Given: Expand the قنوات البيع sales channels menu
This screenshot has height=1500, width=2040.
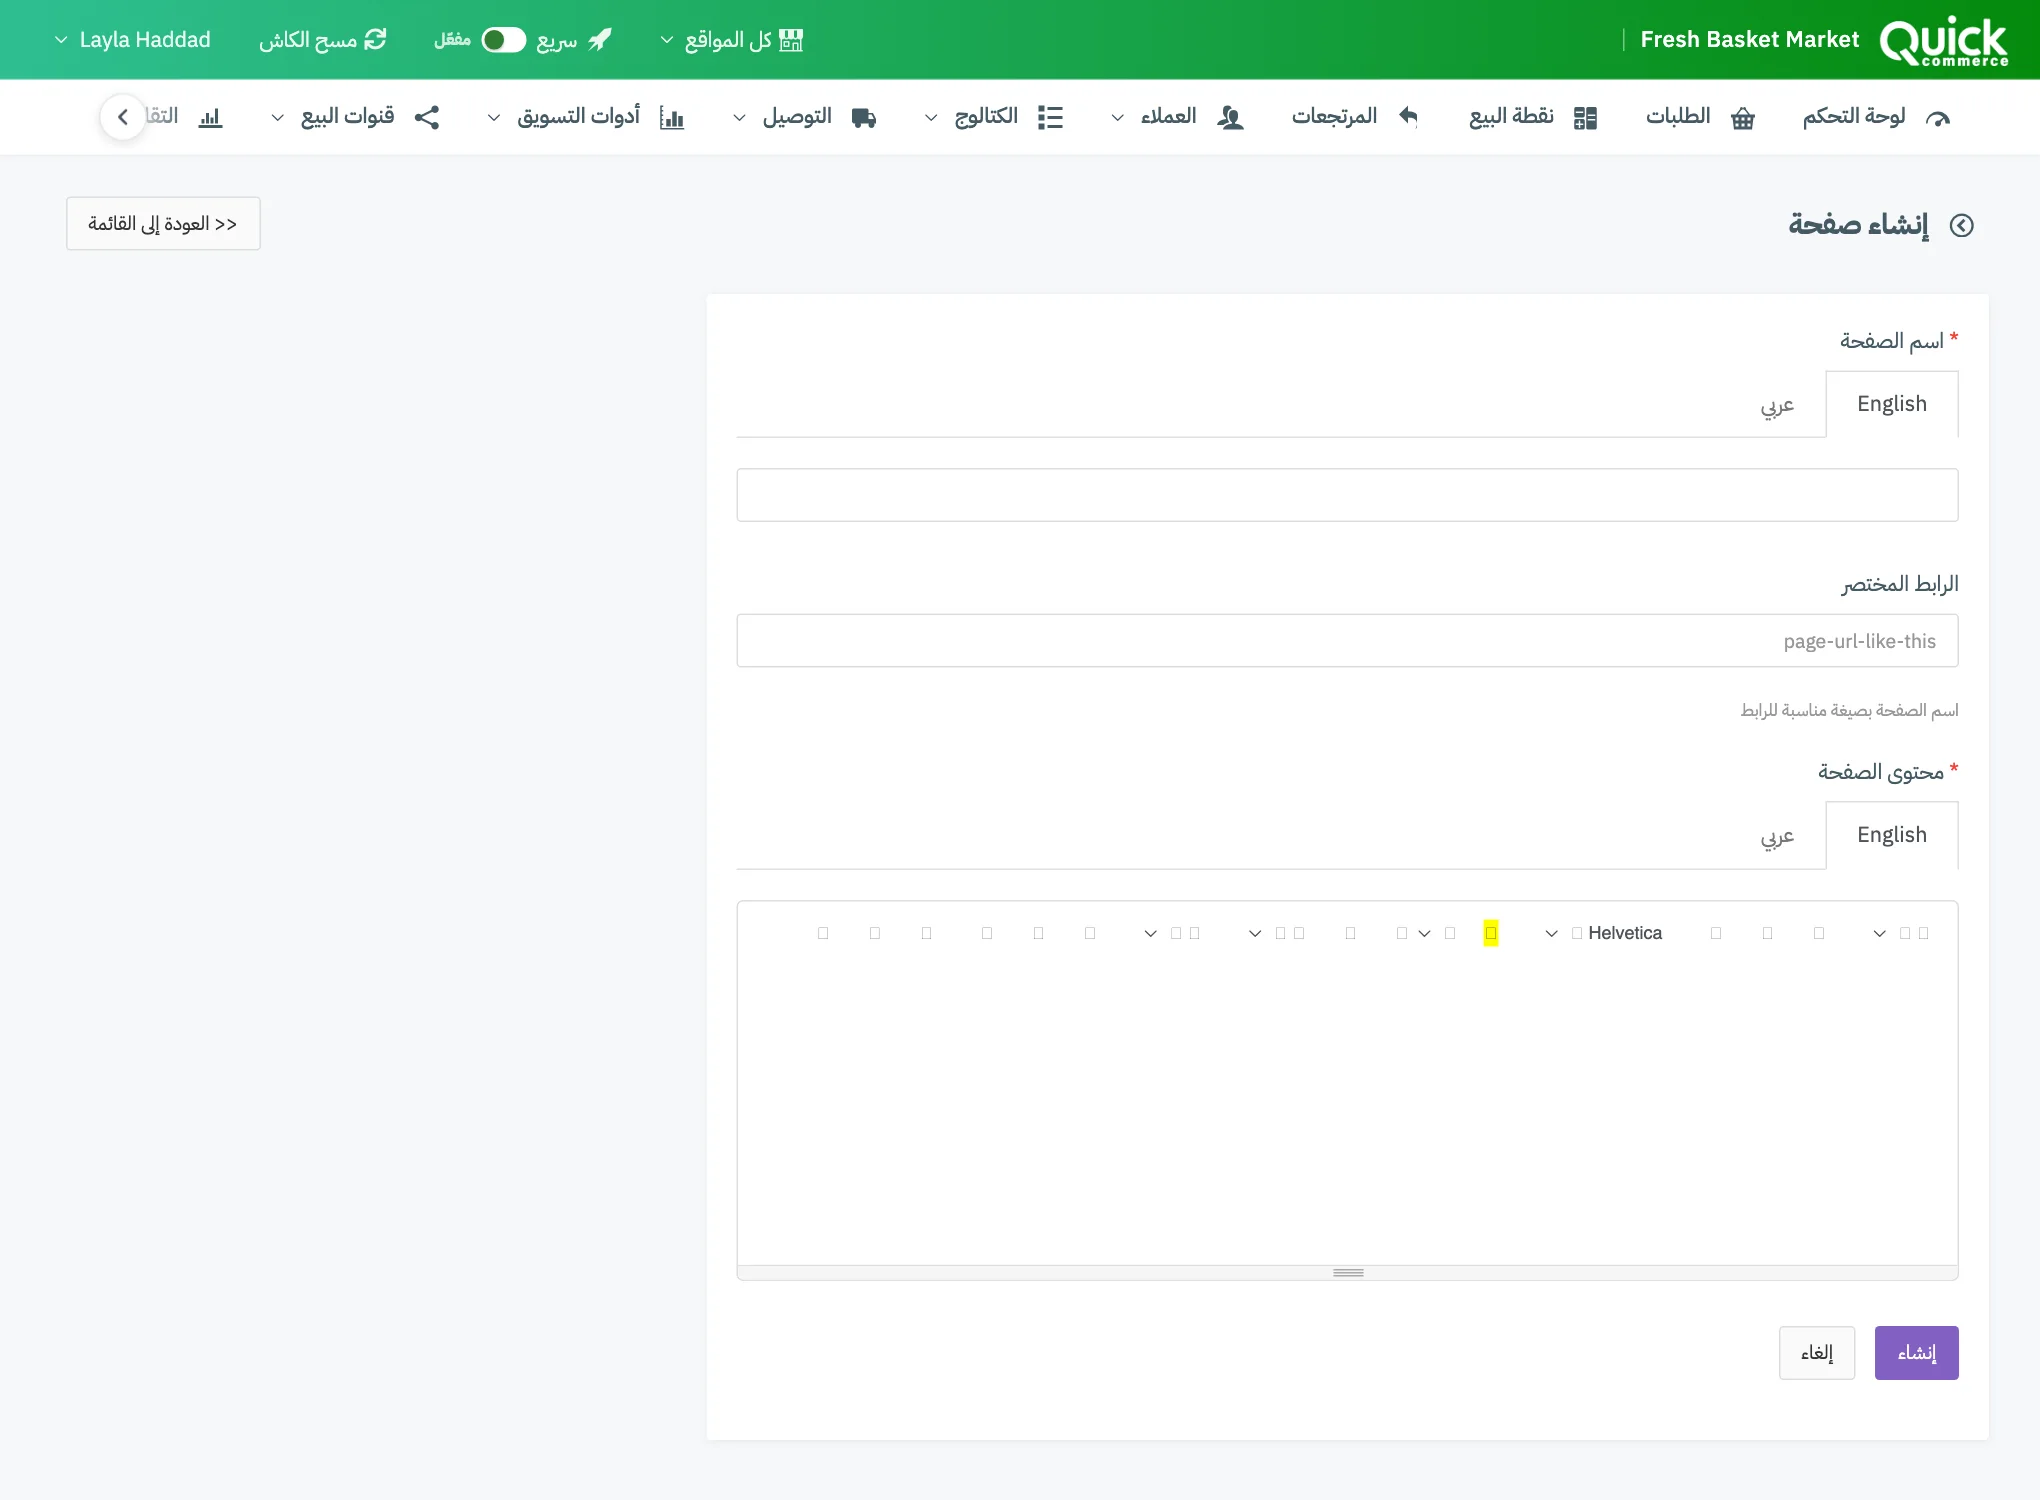Looking at the screenshot, I should [x=355, y=117].
